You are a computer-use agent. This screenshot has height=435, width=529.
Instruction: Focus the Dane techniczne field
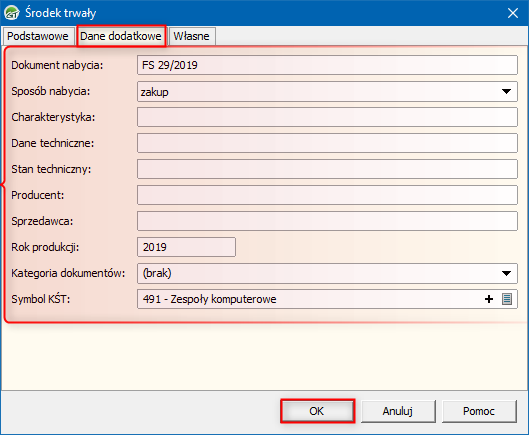coord(327,143)
